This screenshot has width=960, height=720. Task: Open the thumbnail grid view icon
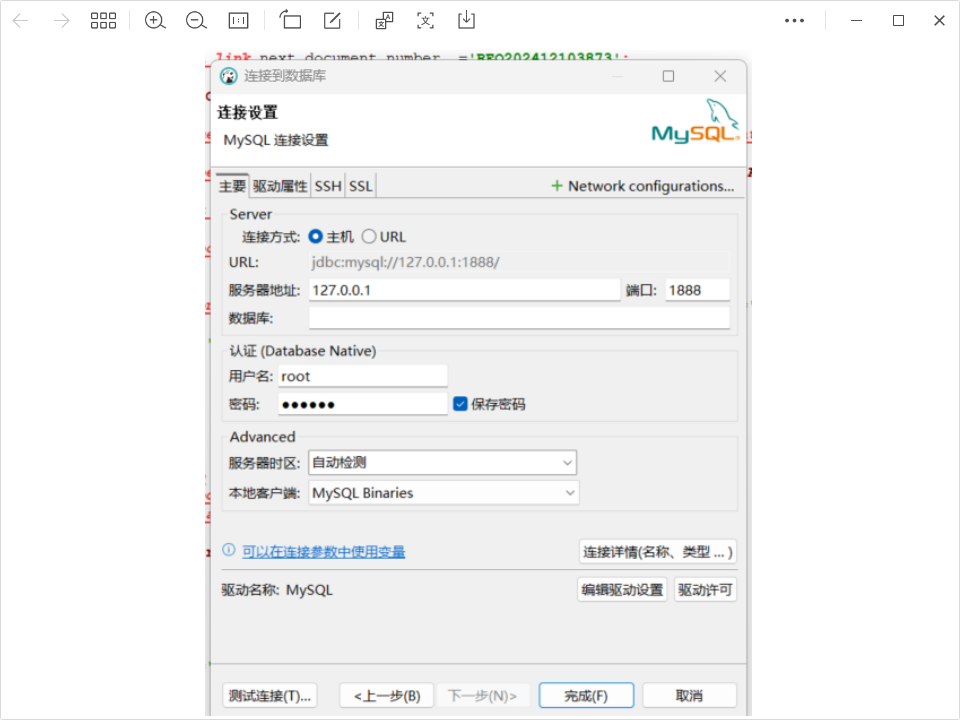point(103,21)
